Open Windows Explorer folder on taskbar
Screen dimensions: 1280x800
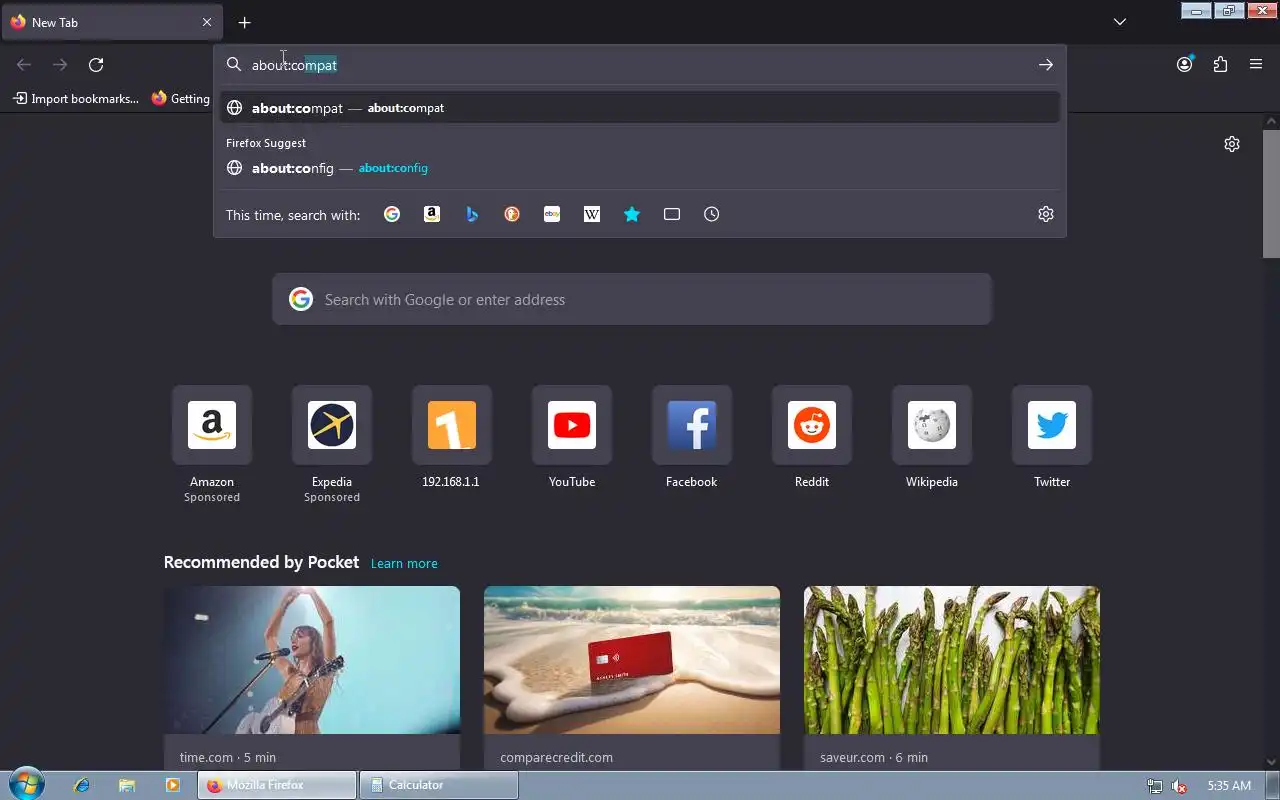[127, 786]
